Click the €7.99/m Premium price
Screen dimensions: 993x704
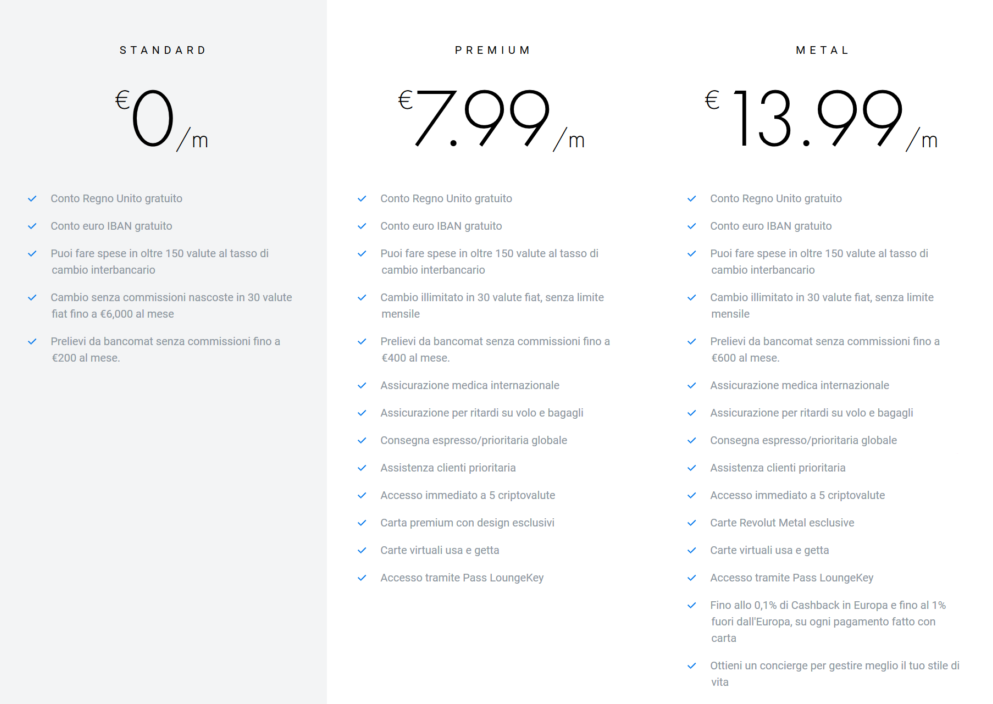point(491,120)
